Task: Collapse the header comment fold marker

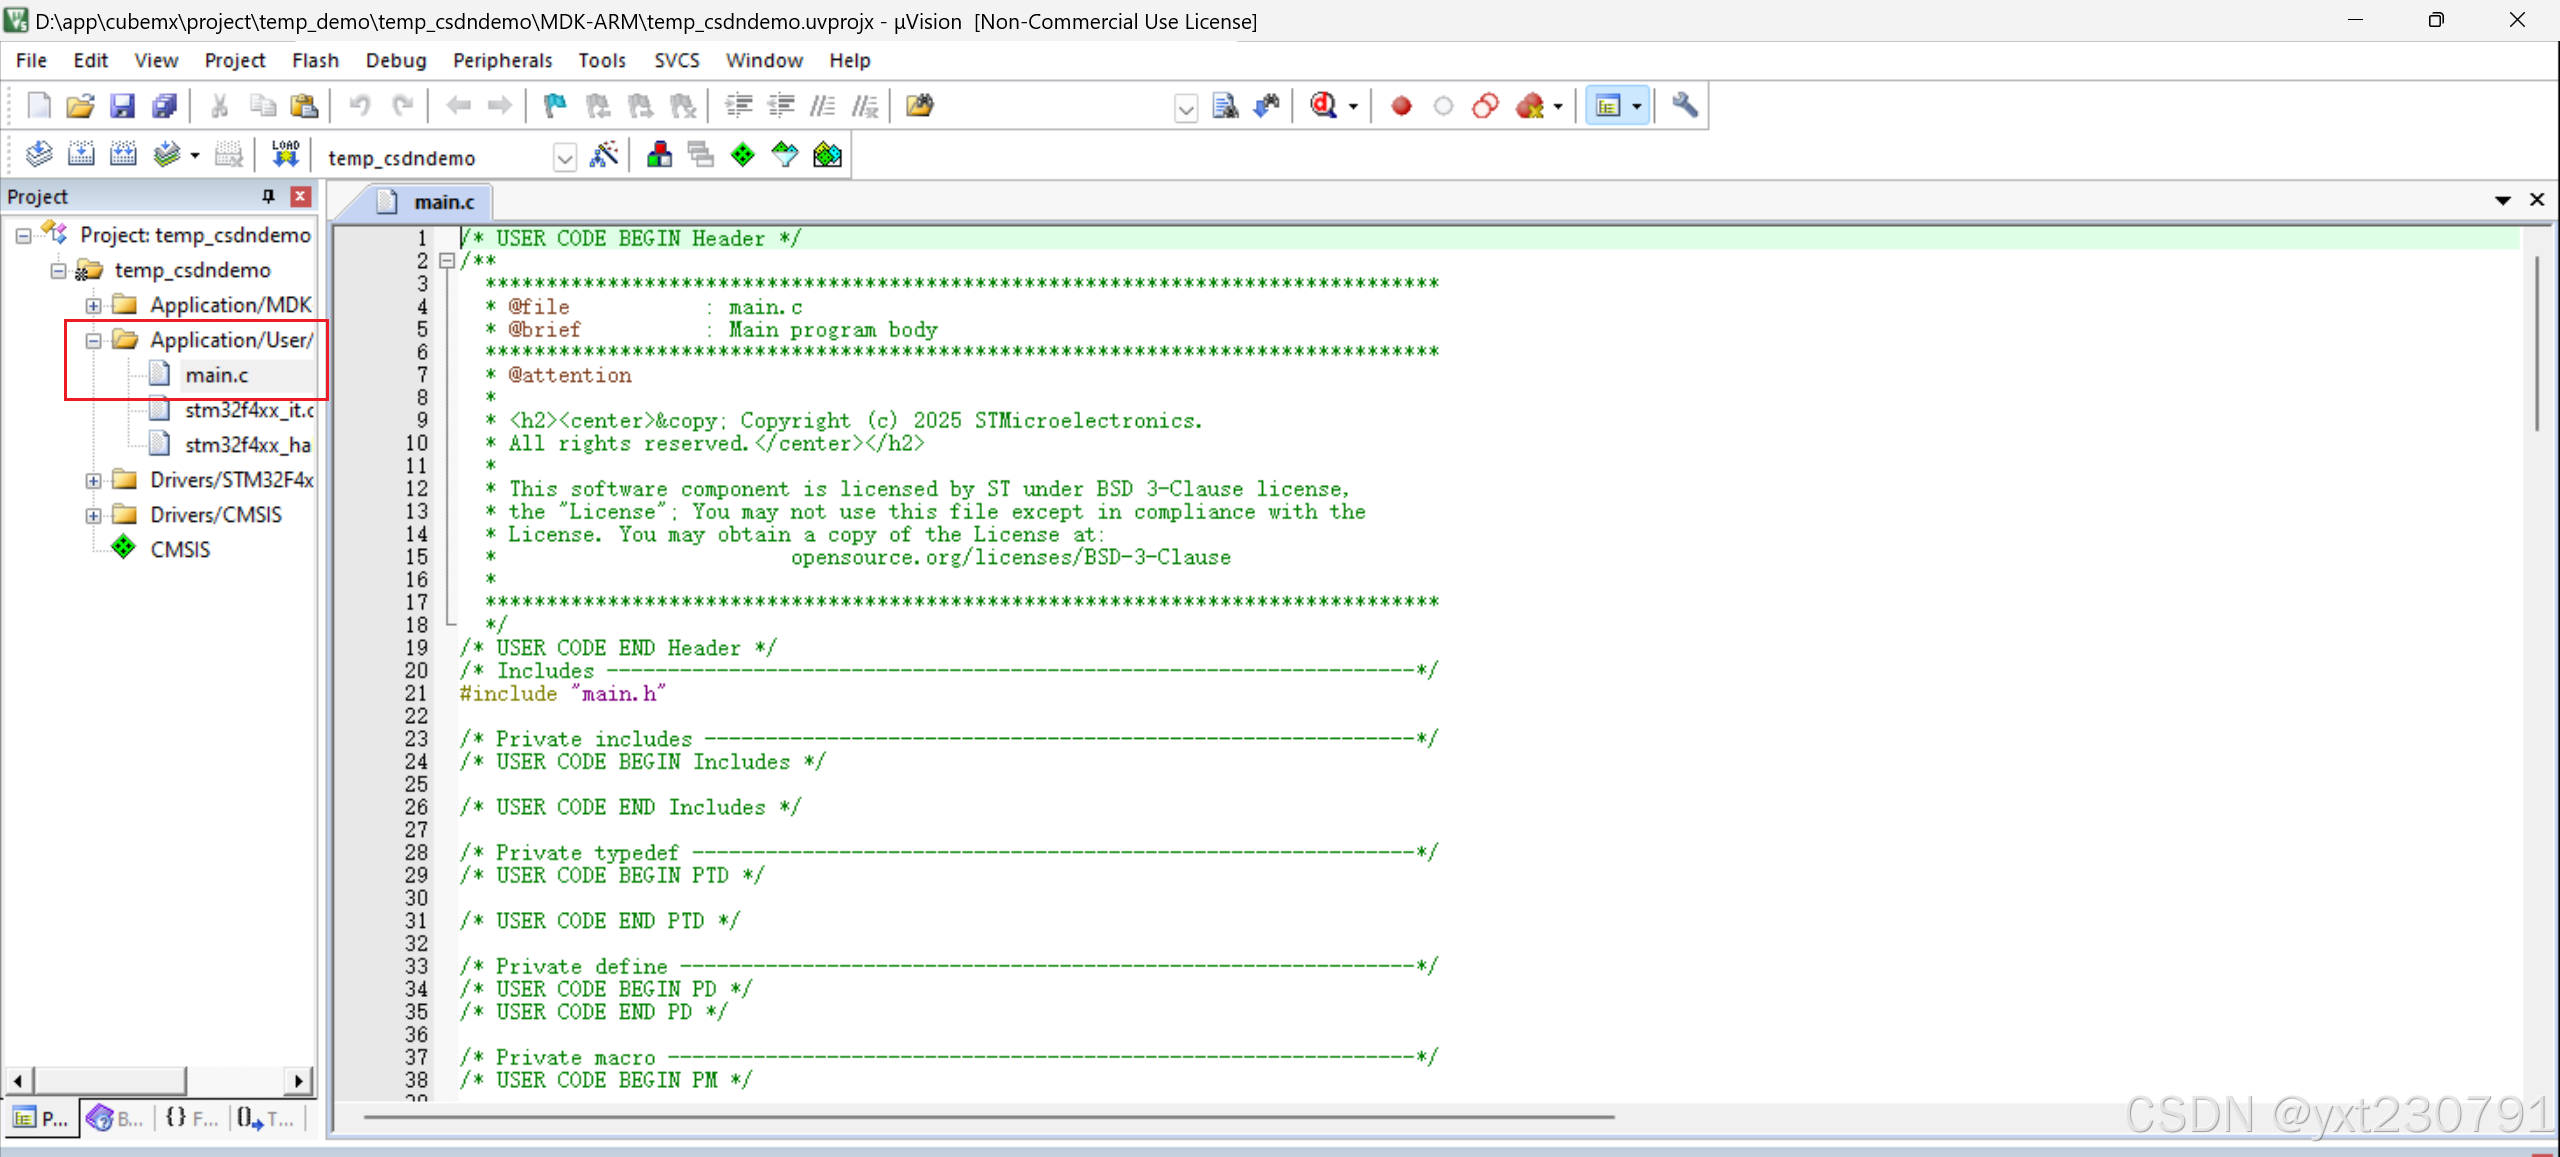Action: tap(447, 261)
